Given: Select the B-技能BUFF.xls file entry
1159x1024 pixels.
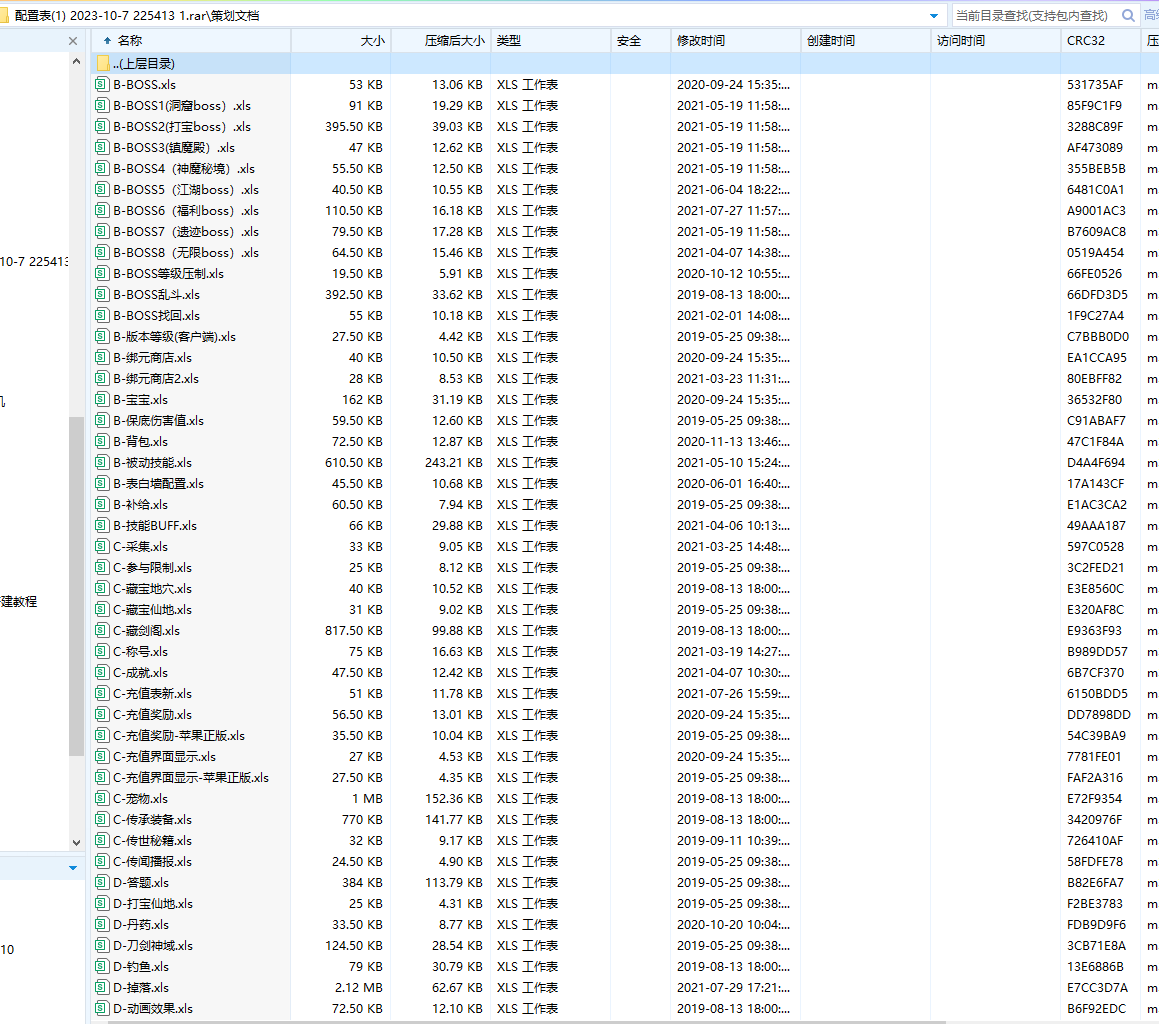Looking at the screenshot, I should click(155, 526).
